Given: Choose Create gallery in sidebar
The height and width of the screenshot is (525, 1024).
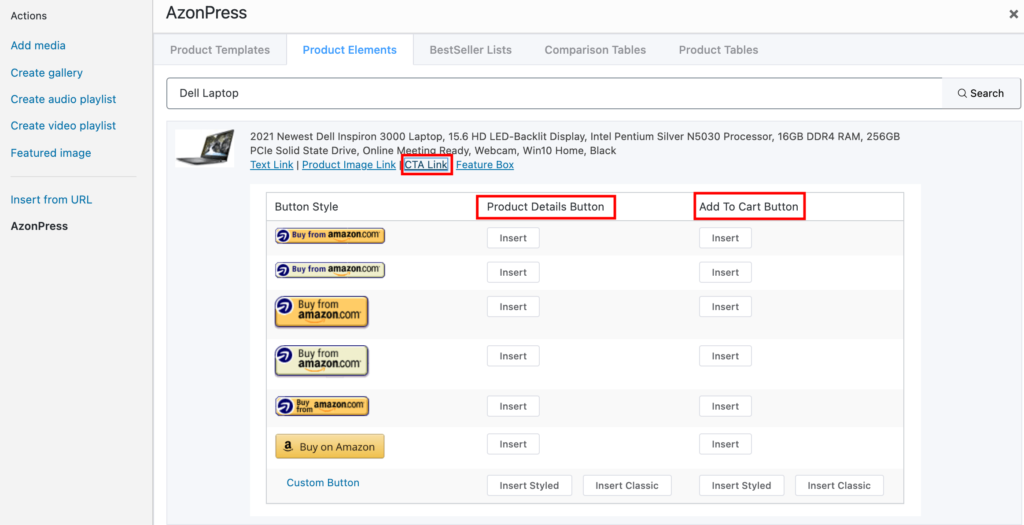Looking at the screenshot, I should point(46,72).
